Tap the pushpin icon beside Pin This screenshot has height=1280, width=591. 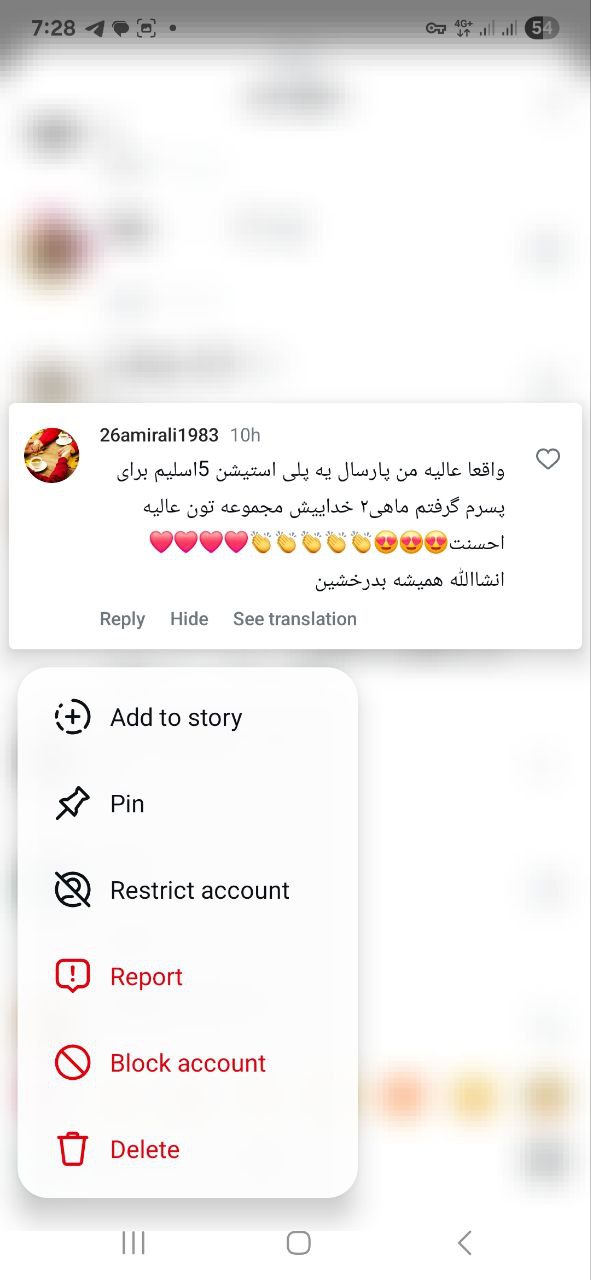(x=72, y=804)
